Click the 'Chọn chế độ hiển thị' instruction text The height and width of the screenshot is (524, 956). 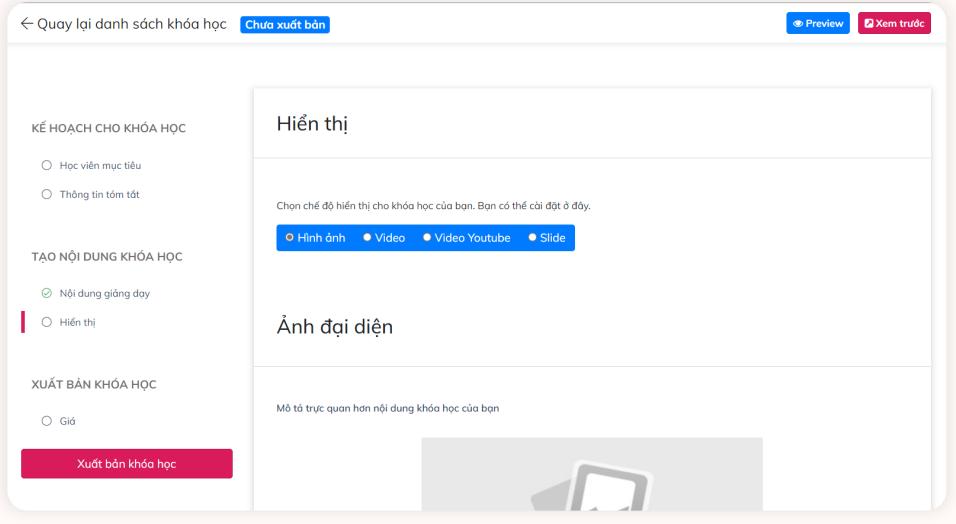coord(433,206)
